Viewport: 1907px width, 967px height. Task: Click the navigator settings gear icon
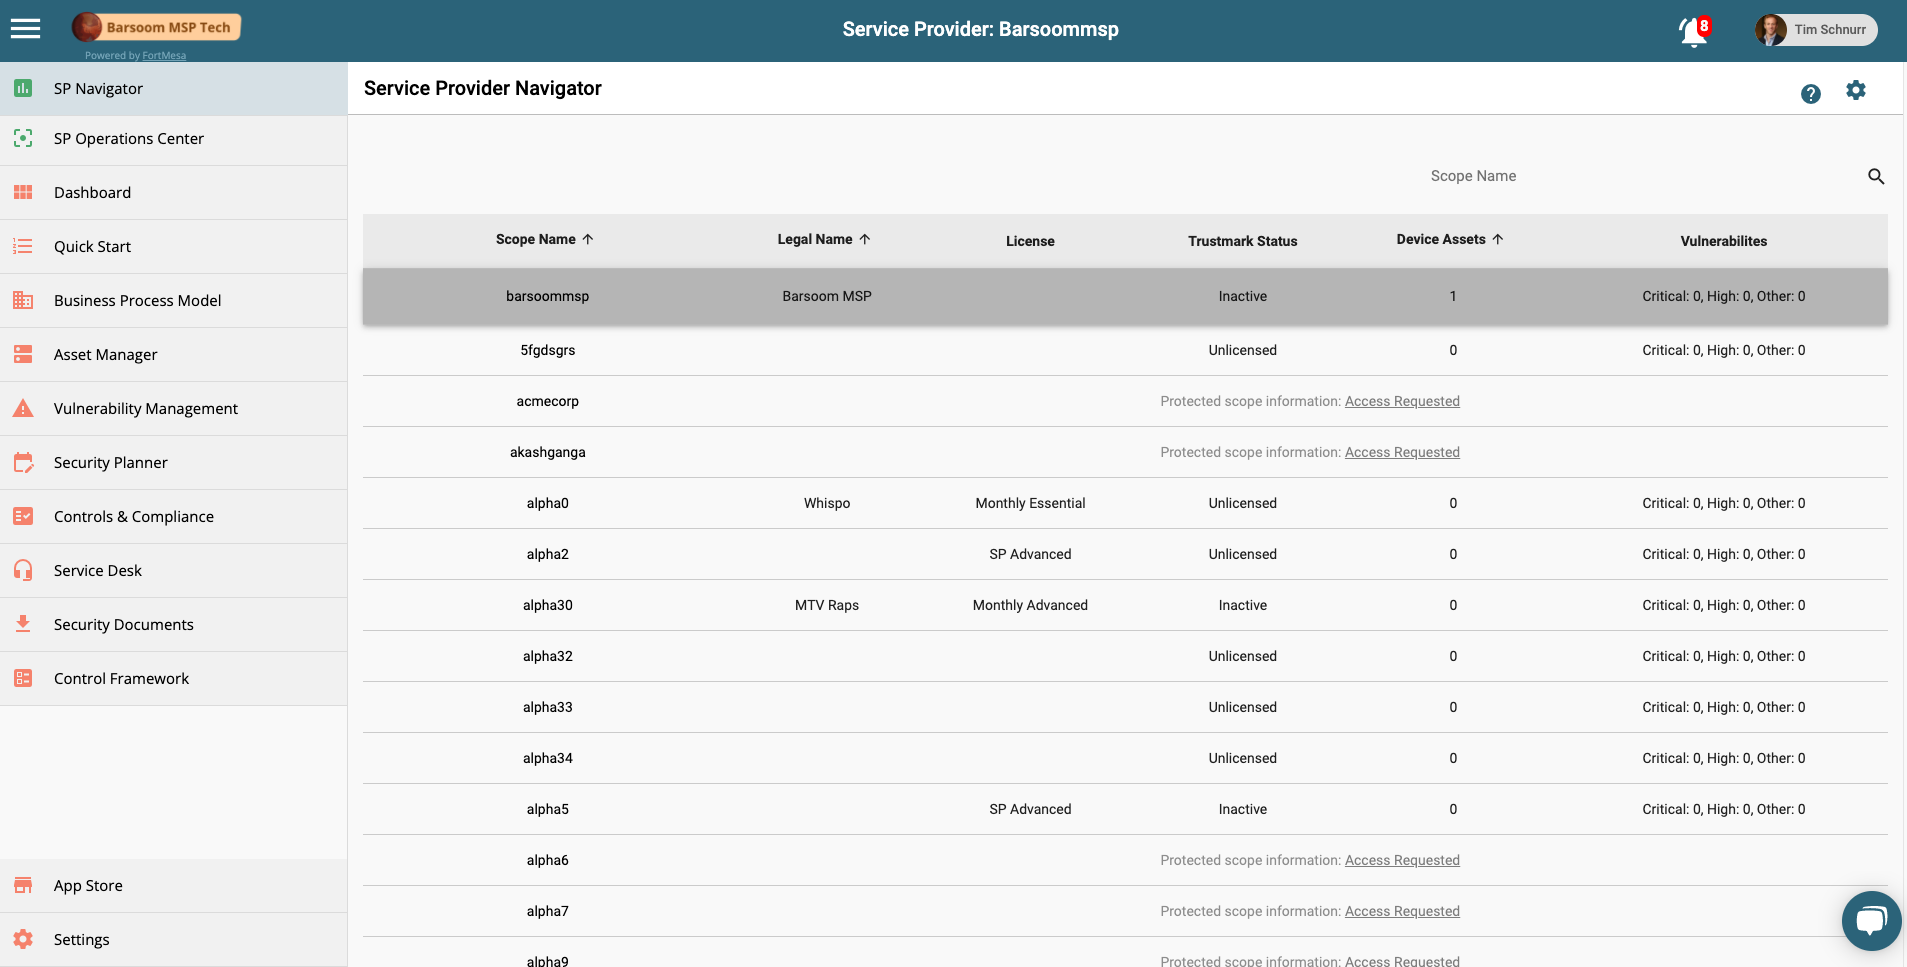point(1856,91)
